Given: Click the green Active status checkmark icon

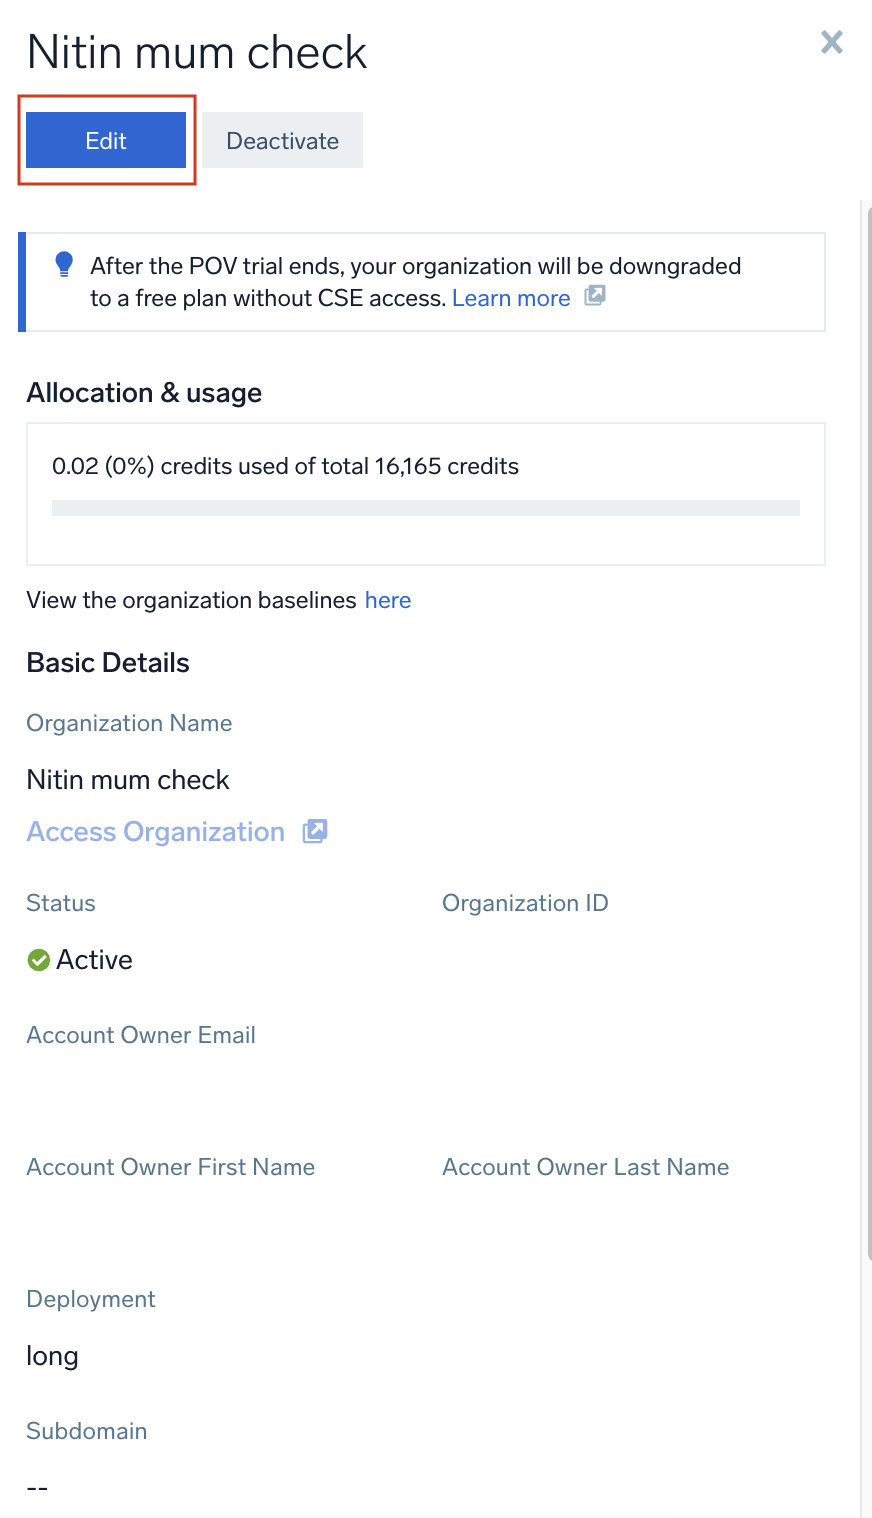Looking at the screenshot, I should (39, 960).
